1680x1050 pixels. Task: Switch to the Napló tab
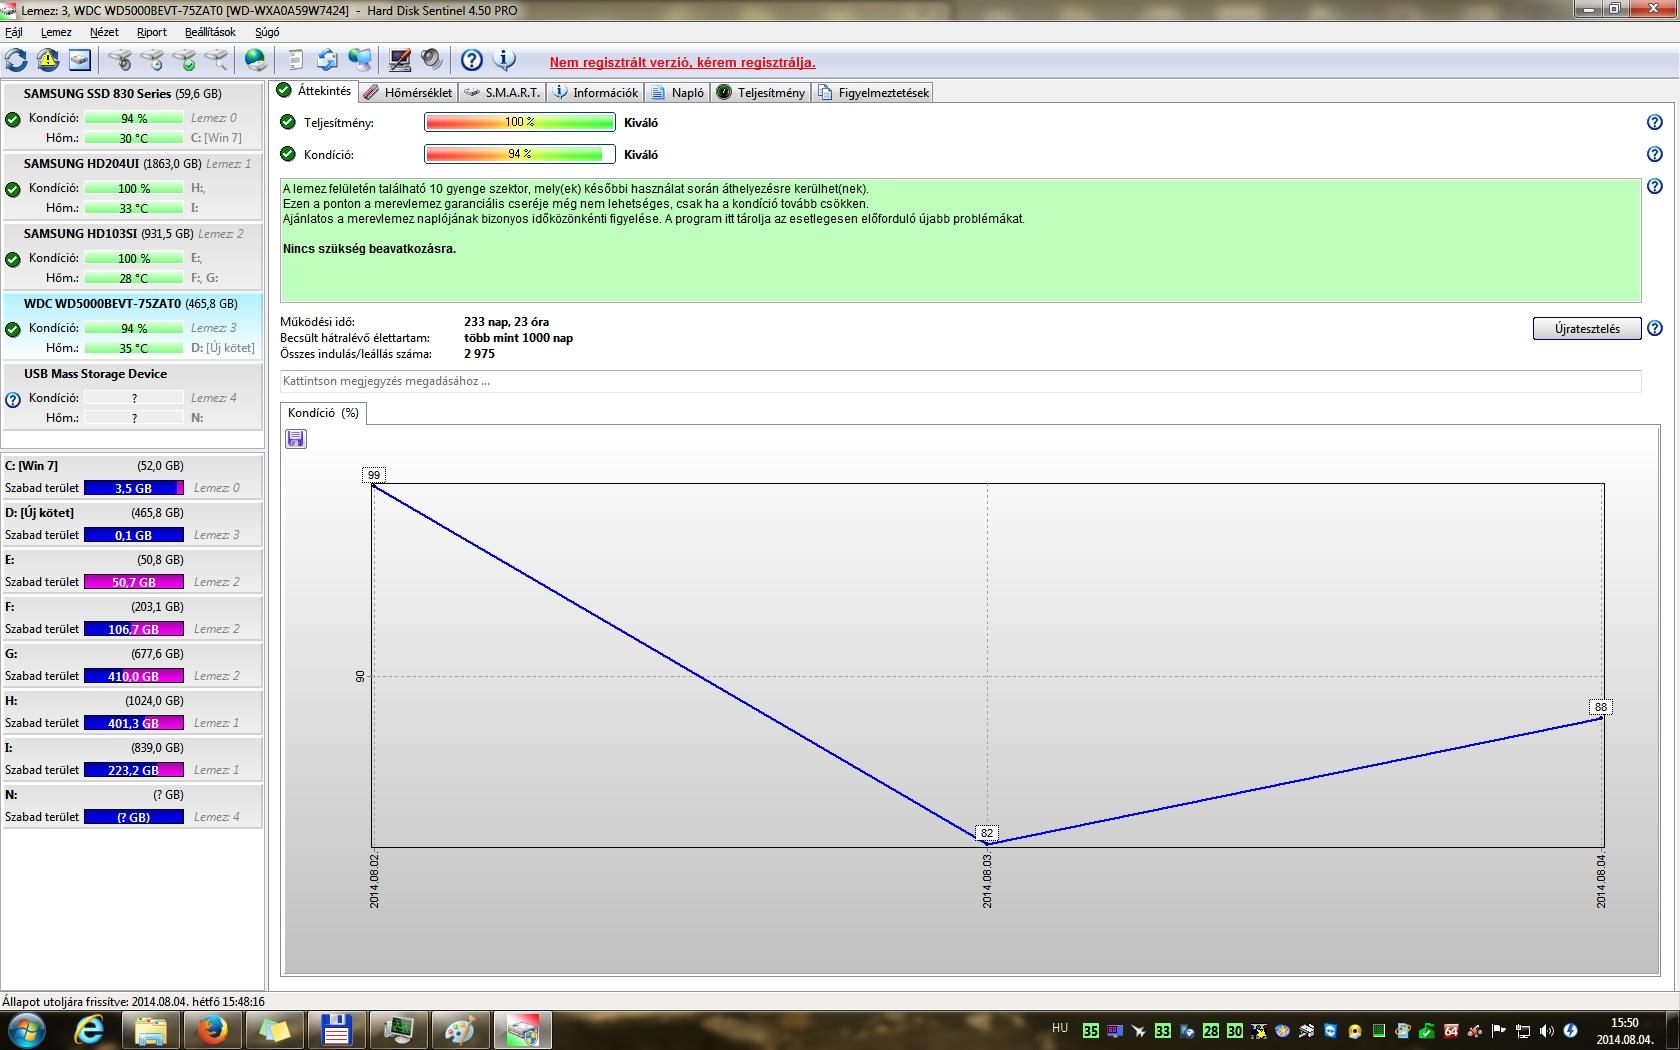678,92
